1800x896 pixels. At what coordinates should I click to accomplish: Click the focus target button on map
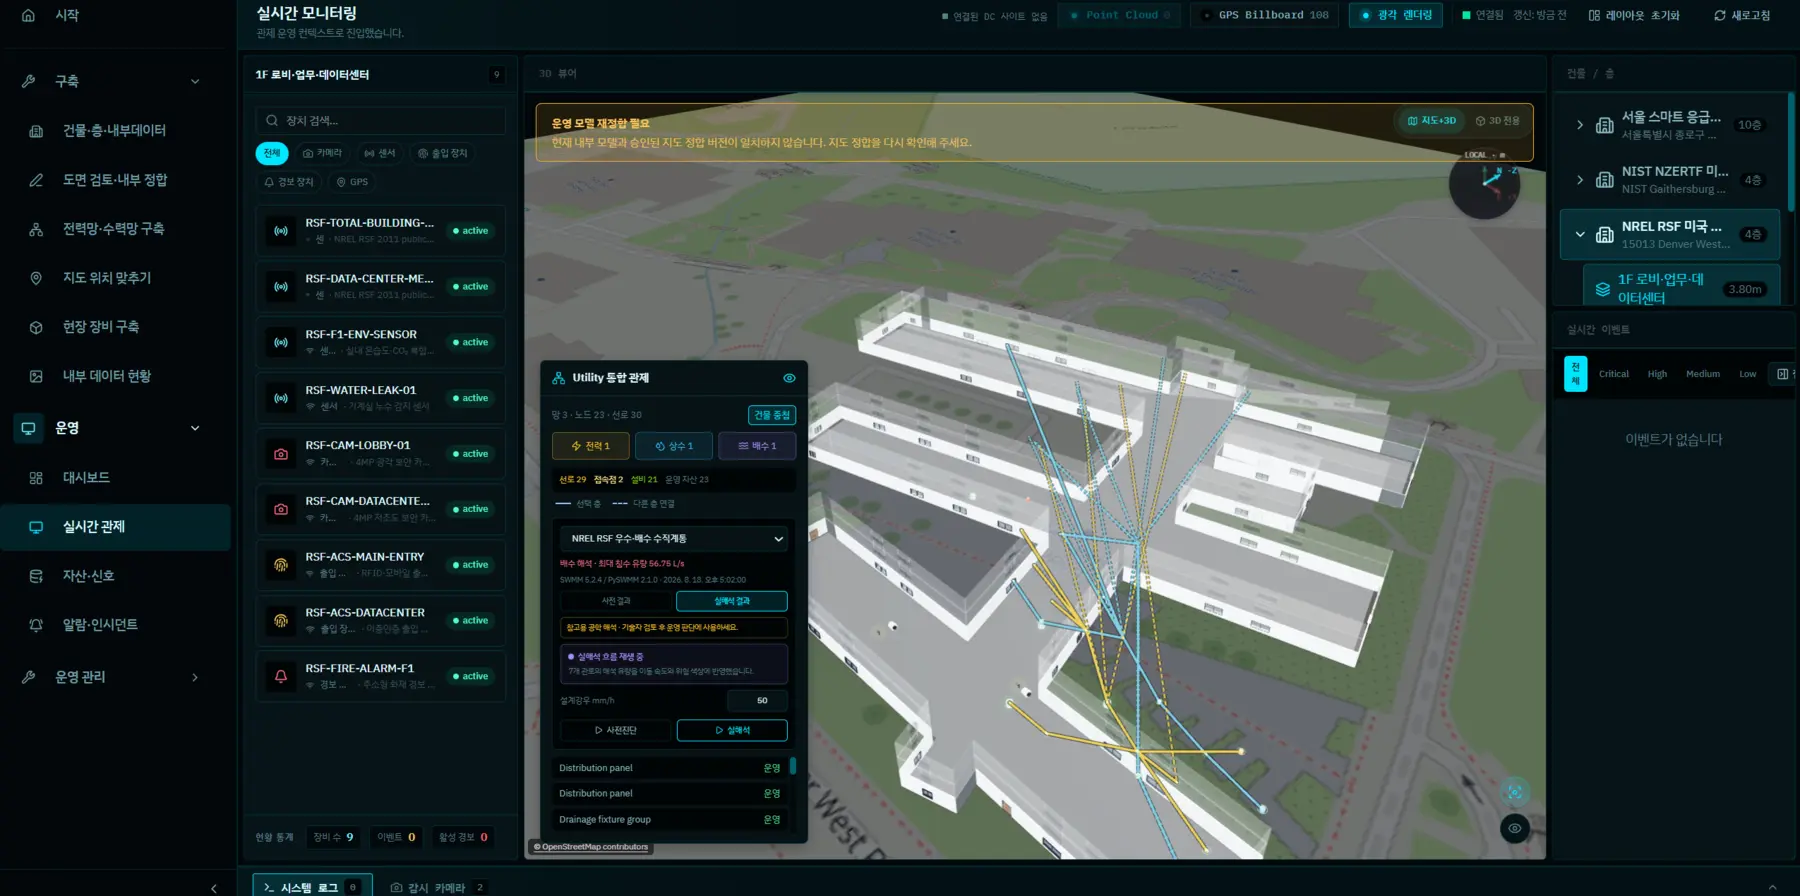[1515, 792]
